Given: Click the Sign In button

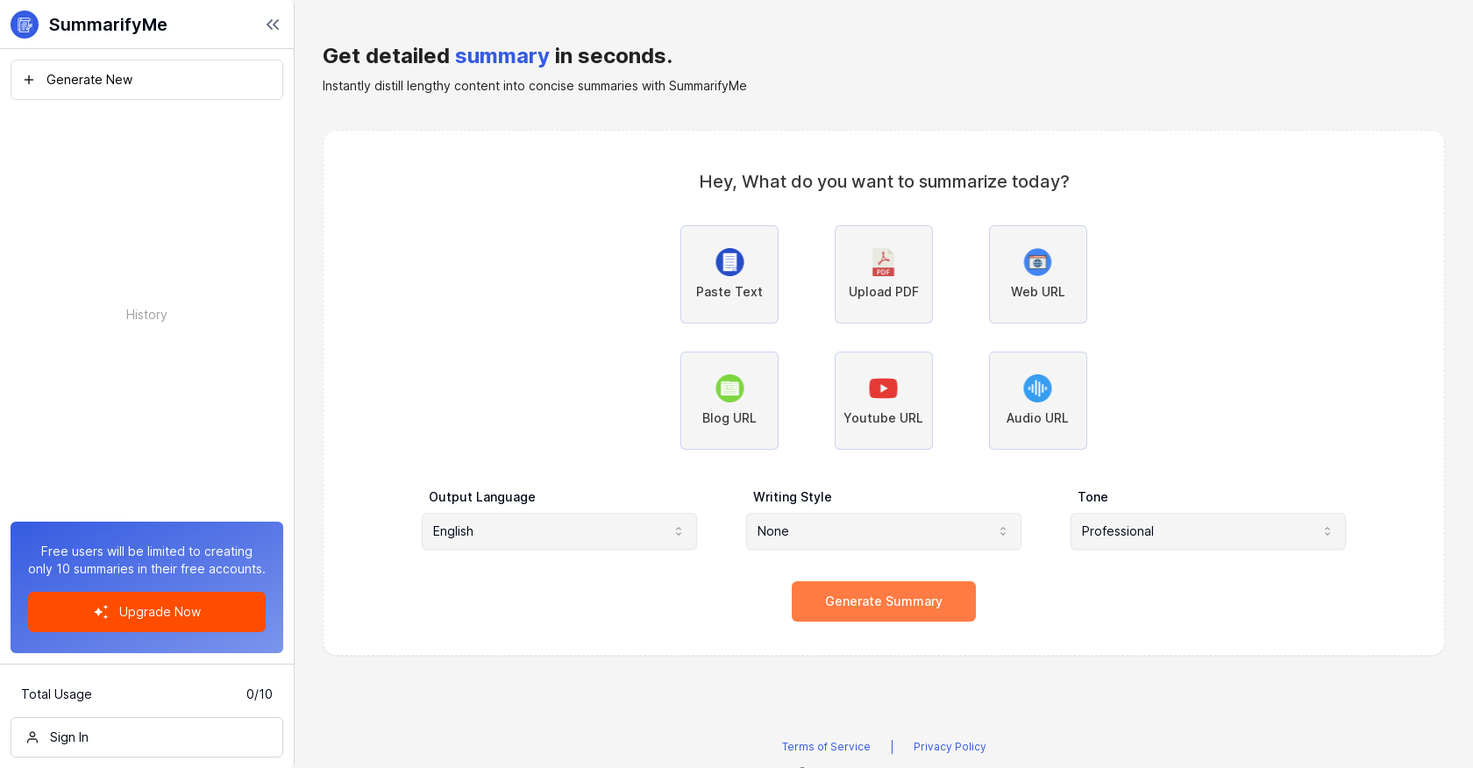Looking at the screenshot, I should pos(147,737).
